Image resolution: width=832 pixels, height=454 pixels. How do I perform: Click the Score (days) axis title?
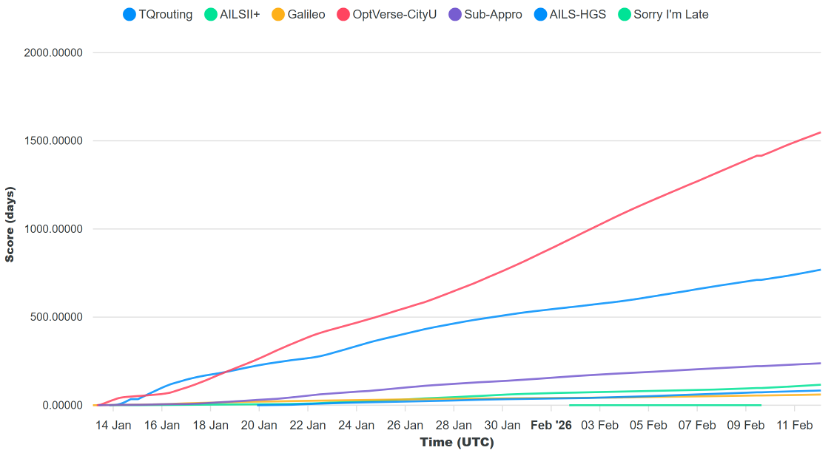point(10,224)
